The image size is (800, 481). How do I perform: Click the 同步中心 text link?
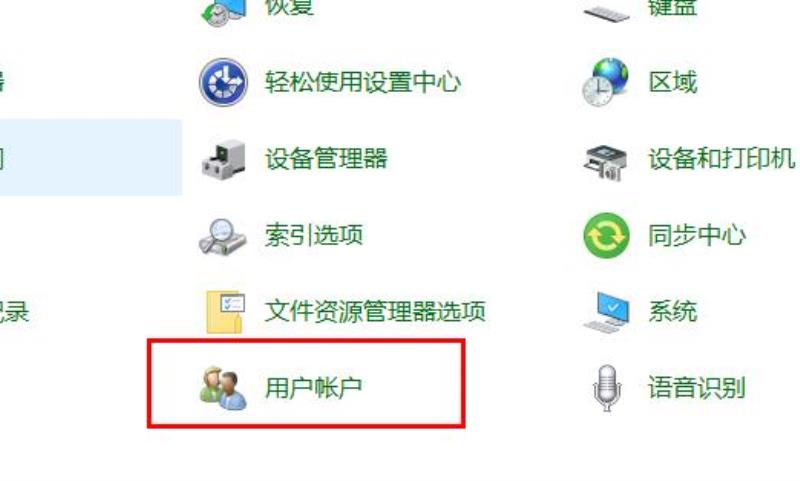click(697, 235)
